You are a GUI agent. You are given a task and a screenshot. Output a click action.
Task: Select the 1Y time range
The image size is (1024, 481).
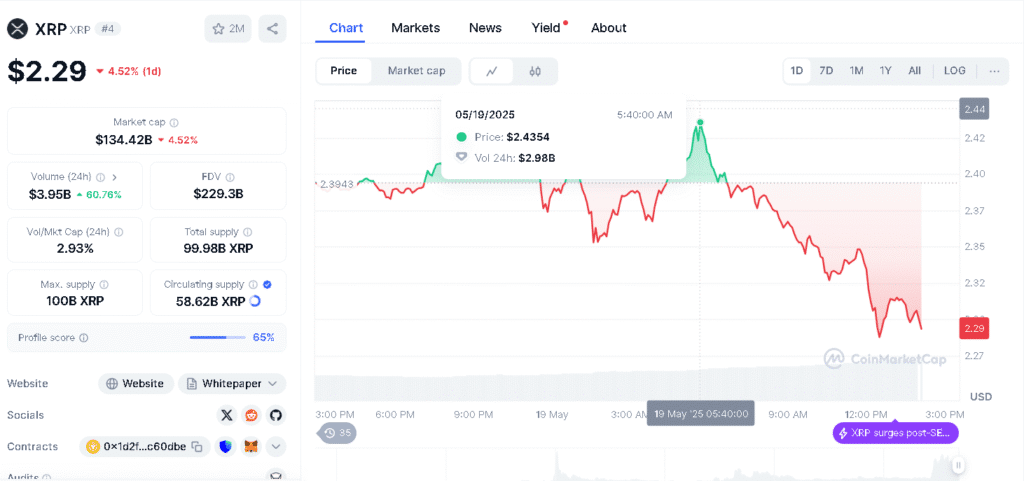point(886,71)
